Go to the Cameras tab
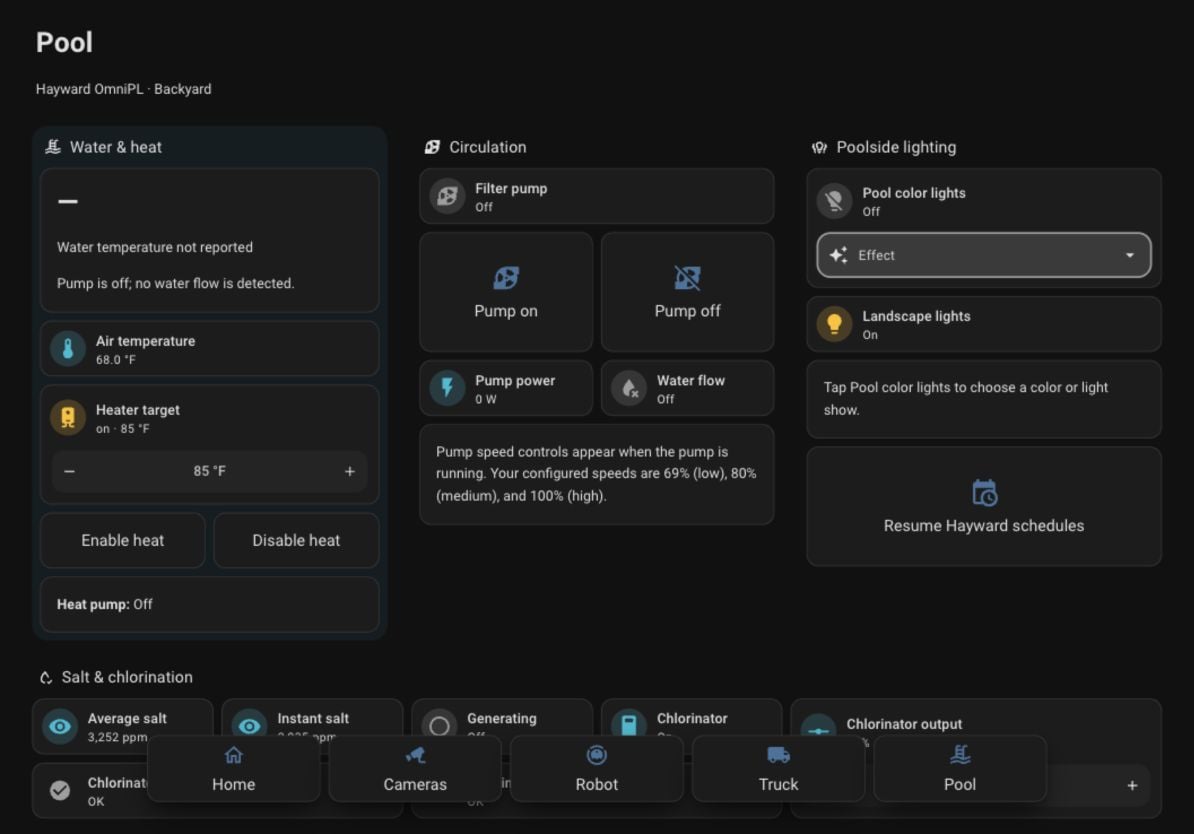The image size is (1194, 834). (x=415, y=768)
